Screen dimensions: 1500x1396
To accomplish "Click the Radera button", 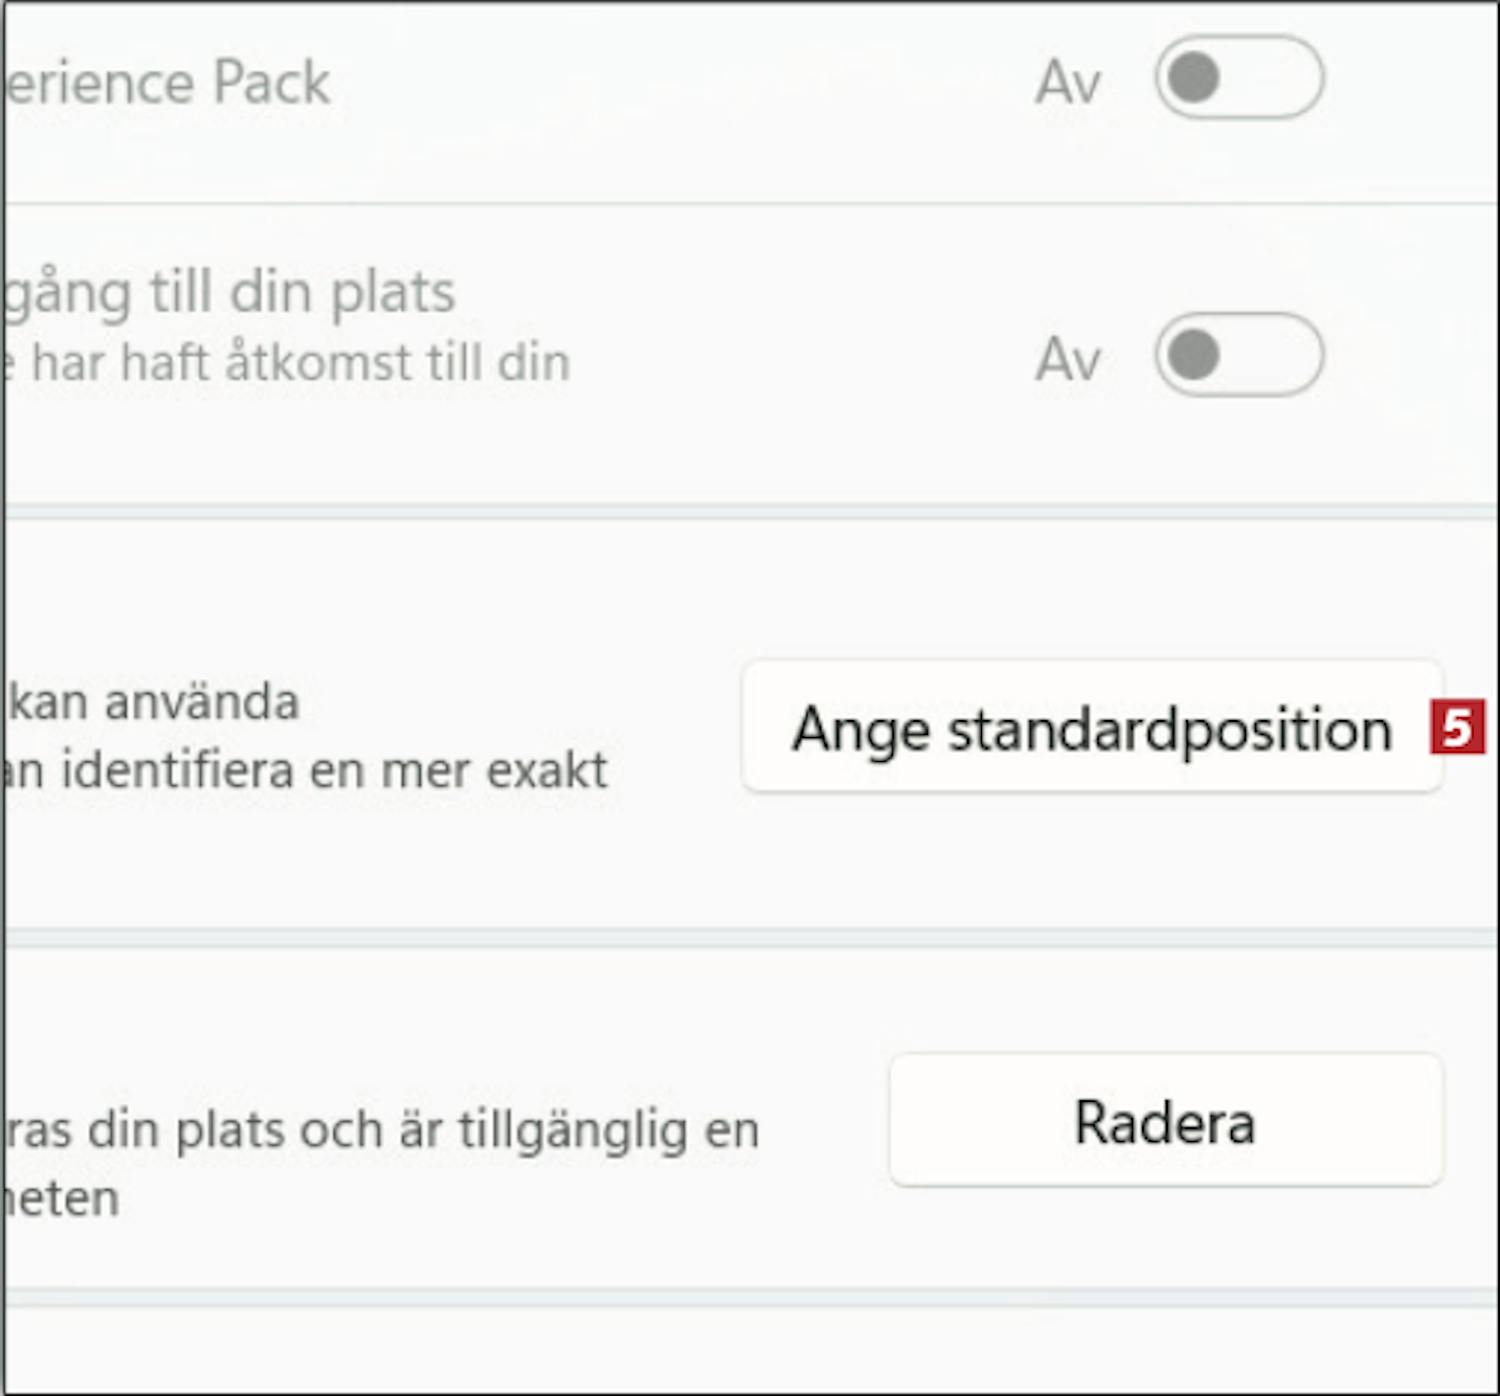I will click(x=1166, y=1120).
